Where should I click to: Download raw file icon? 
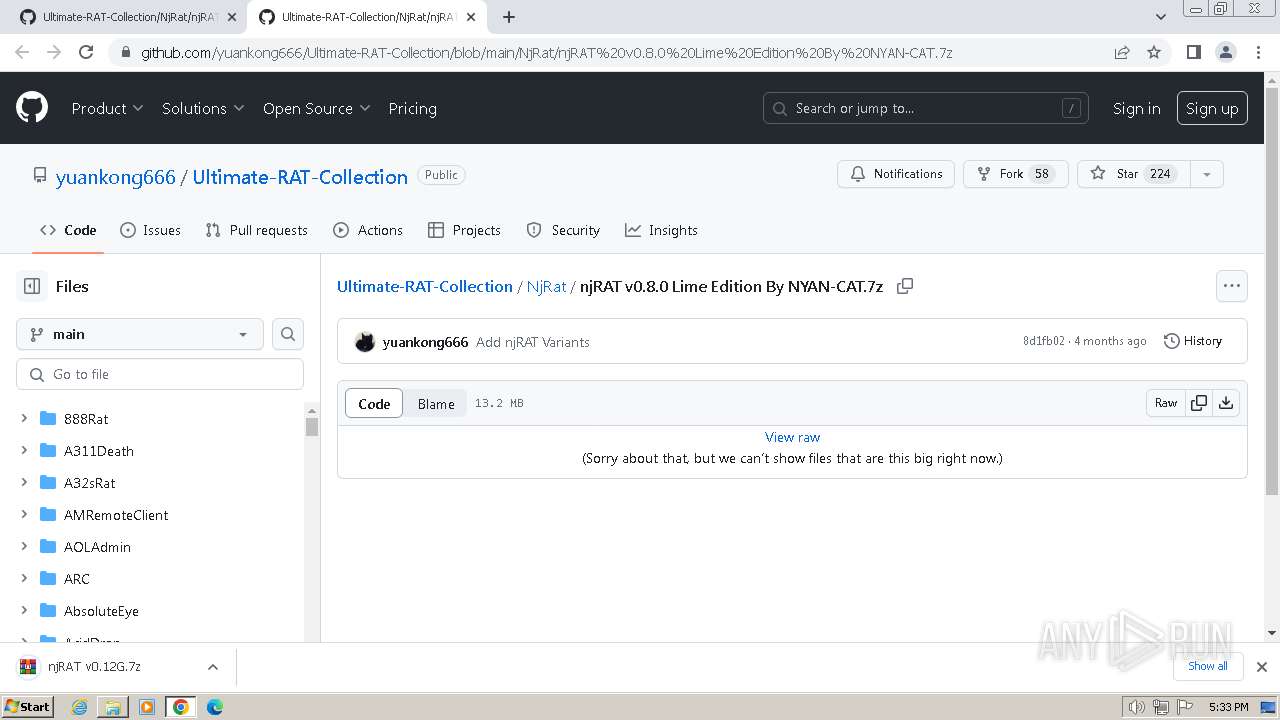click(x=1226, y=403)
